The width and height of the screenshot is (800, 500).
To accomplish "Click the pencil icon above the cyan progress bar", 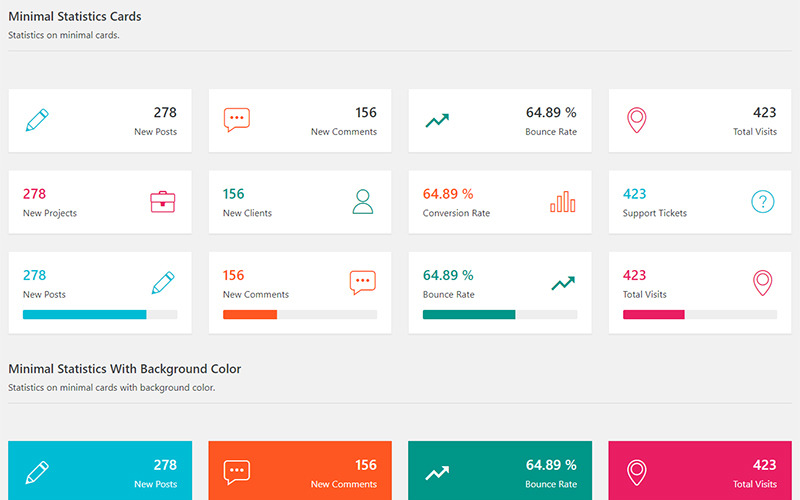I will pyautogui.click(x=163, y=283).
